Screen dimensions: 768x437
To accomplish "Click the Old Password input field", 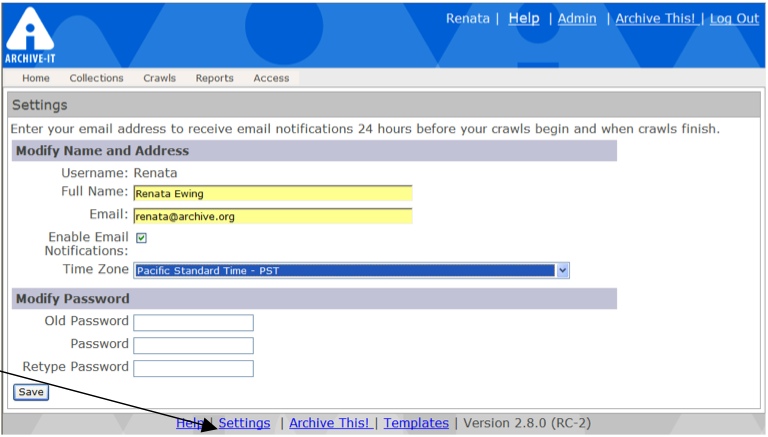I will coord(193,322).
